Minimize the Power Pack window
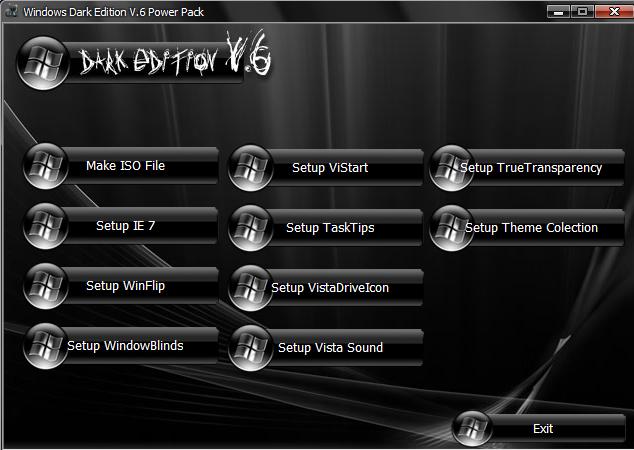This screenshot has height=450, width=634. point(558,11)
